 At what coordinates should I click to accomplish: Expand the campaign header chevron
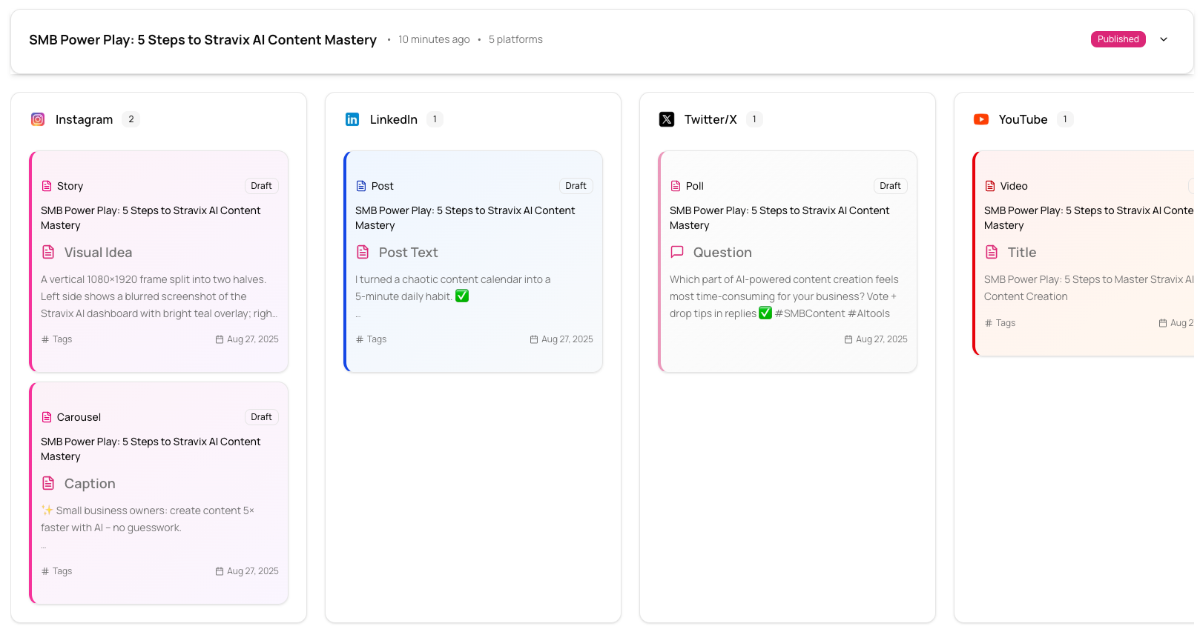click(x=1163, y=40)
